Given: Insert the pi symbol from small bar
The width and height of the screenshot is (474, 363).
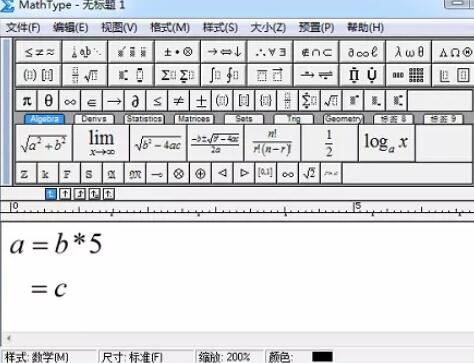Looking at the screenshot, I should (x=27, y=100).
